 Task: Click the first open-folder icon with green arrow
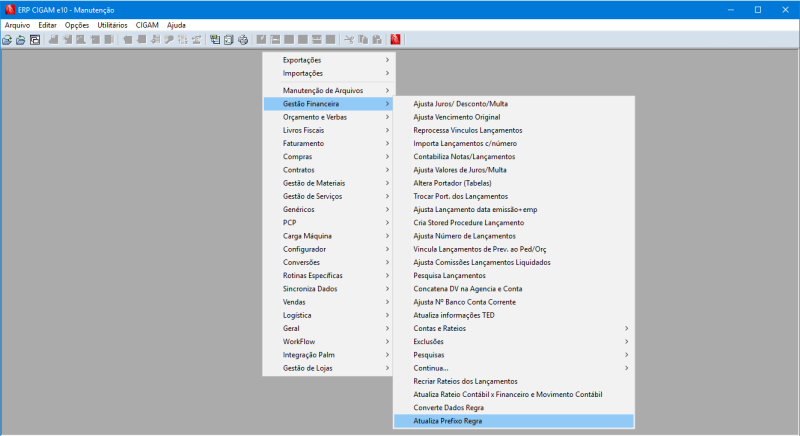[x=7, y=40]
